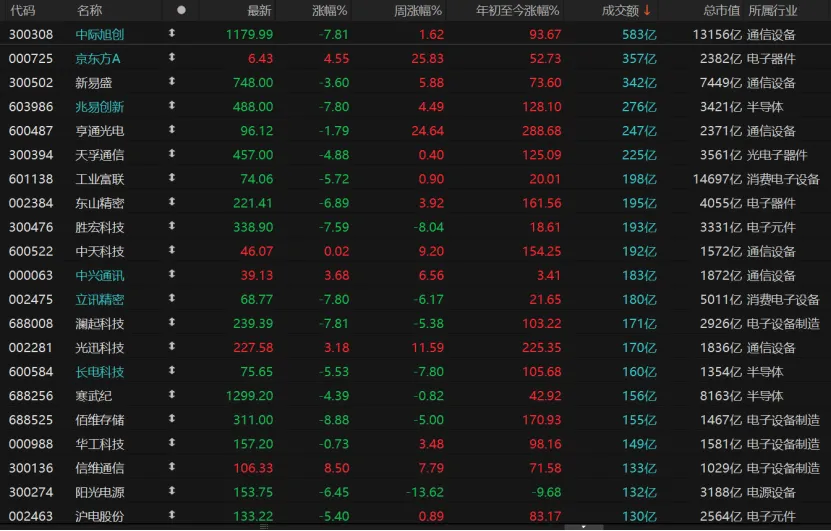Click 中际旭创 market cap 13156亿
The height and width of the screenshot is (531, 831).
pos(717,34)
